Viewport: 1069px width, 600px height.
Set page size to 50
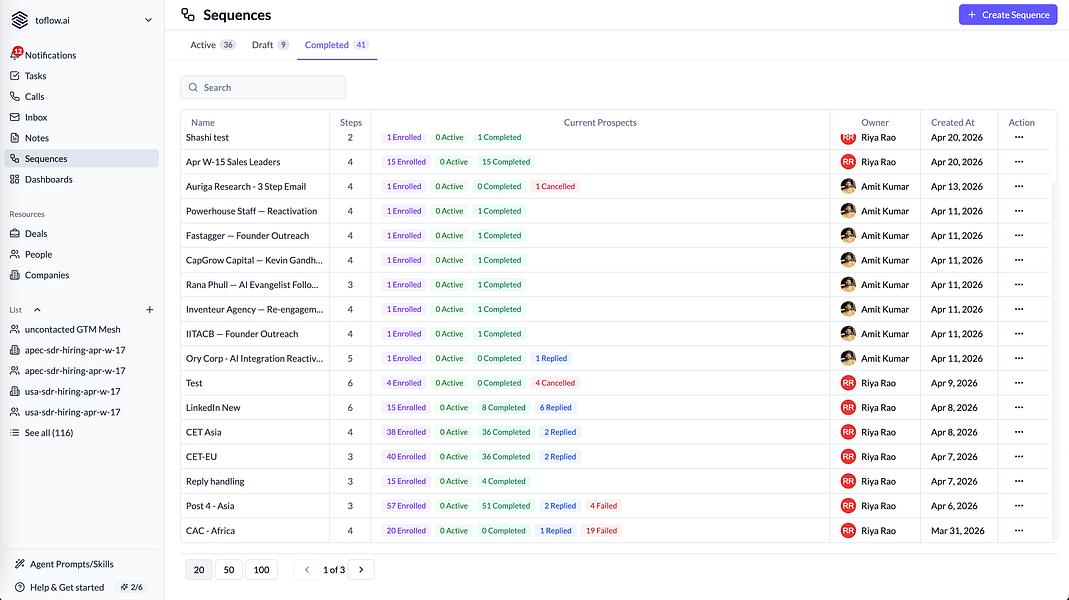[x=229, y=570]
